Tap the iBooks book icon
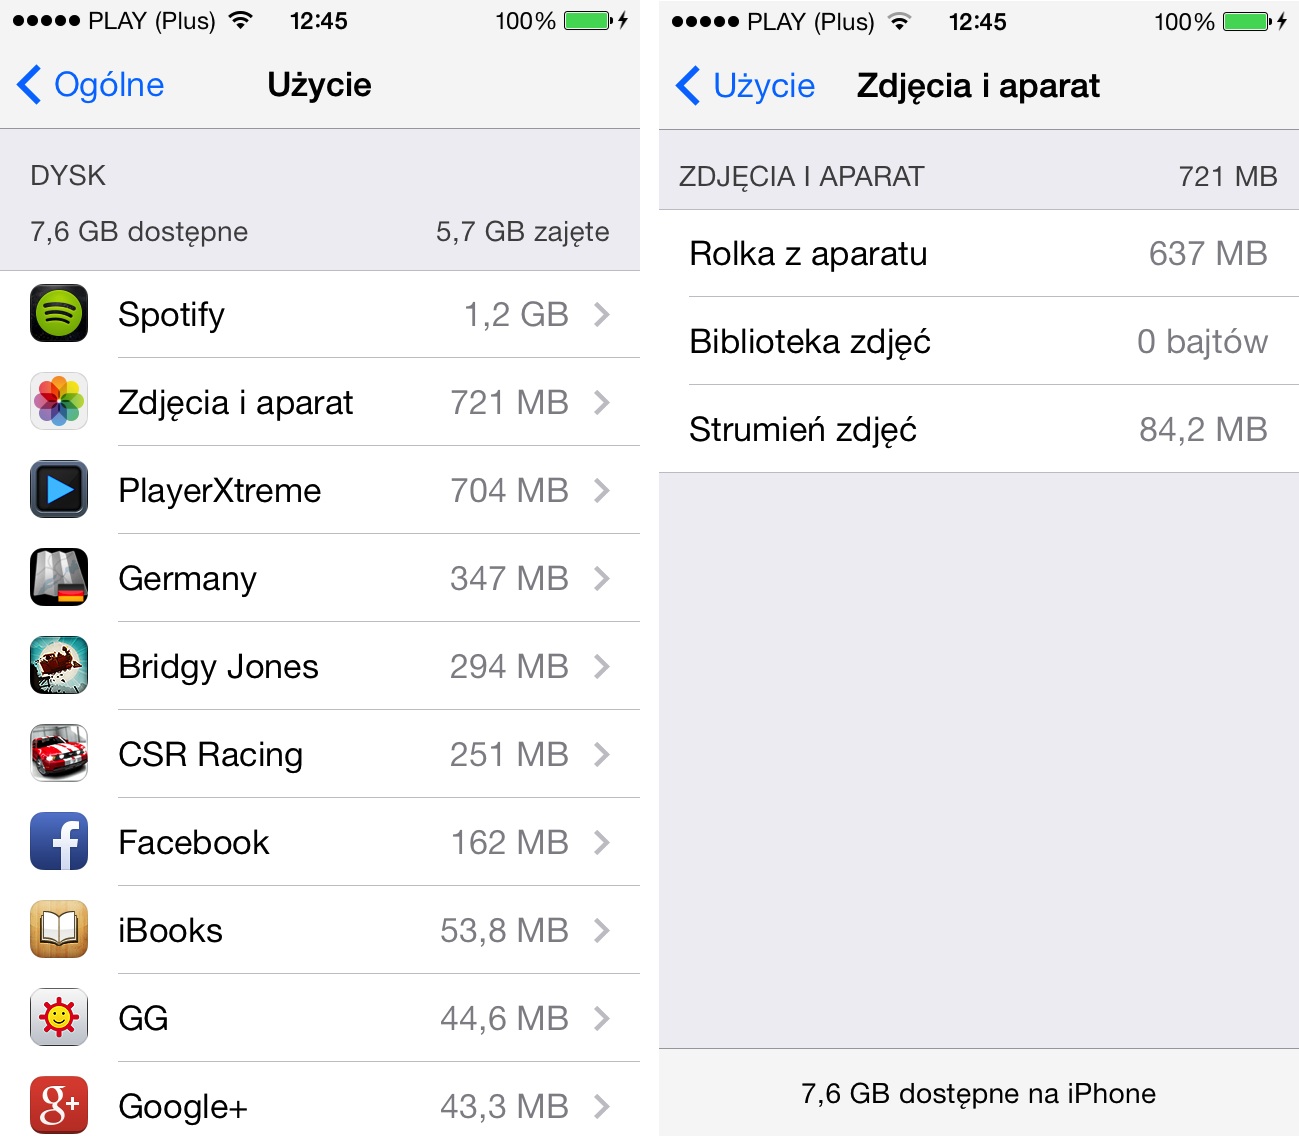Image resolution: width=1299 pixels, height=1136 pixels. 59,930
